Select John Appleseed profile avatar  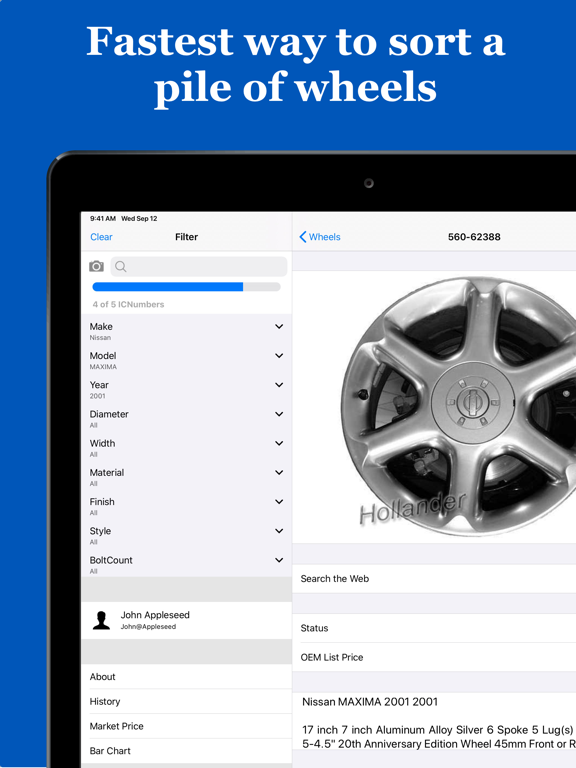101,620
